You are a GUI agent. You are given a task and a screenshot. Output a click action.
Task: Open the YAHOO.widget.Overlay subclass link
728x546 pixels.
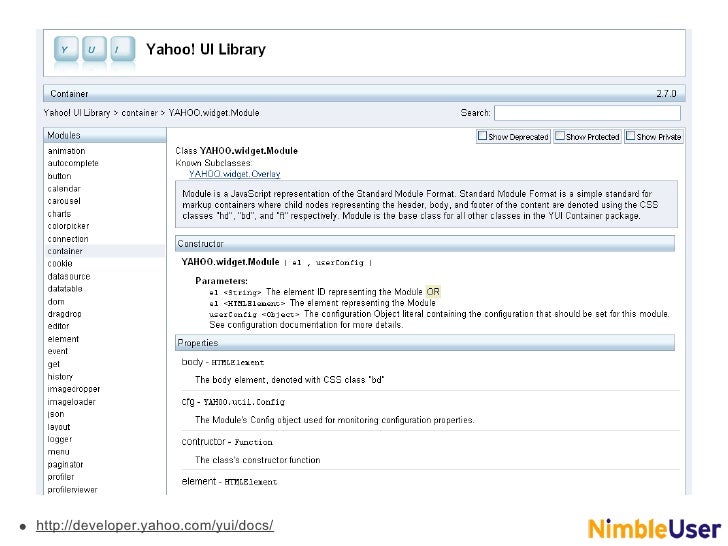coord(234,174)
